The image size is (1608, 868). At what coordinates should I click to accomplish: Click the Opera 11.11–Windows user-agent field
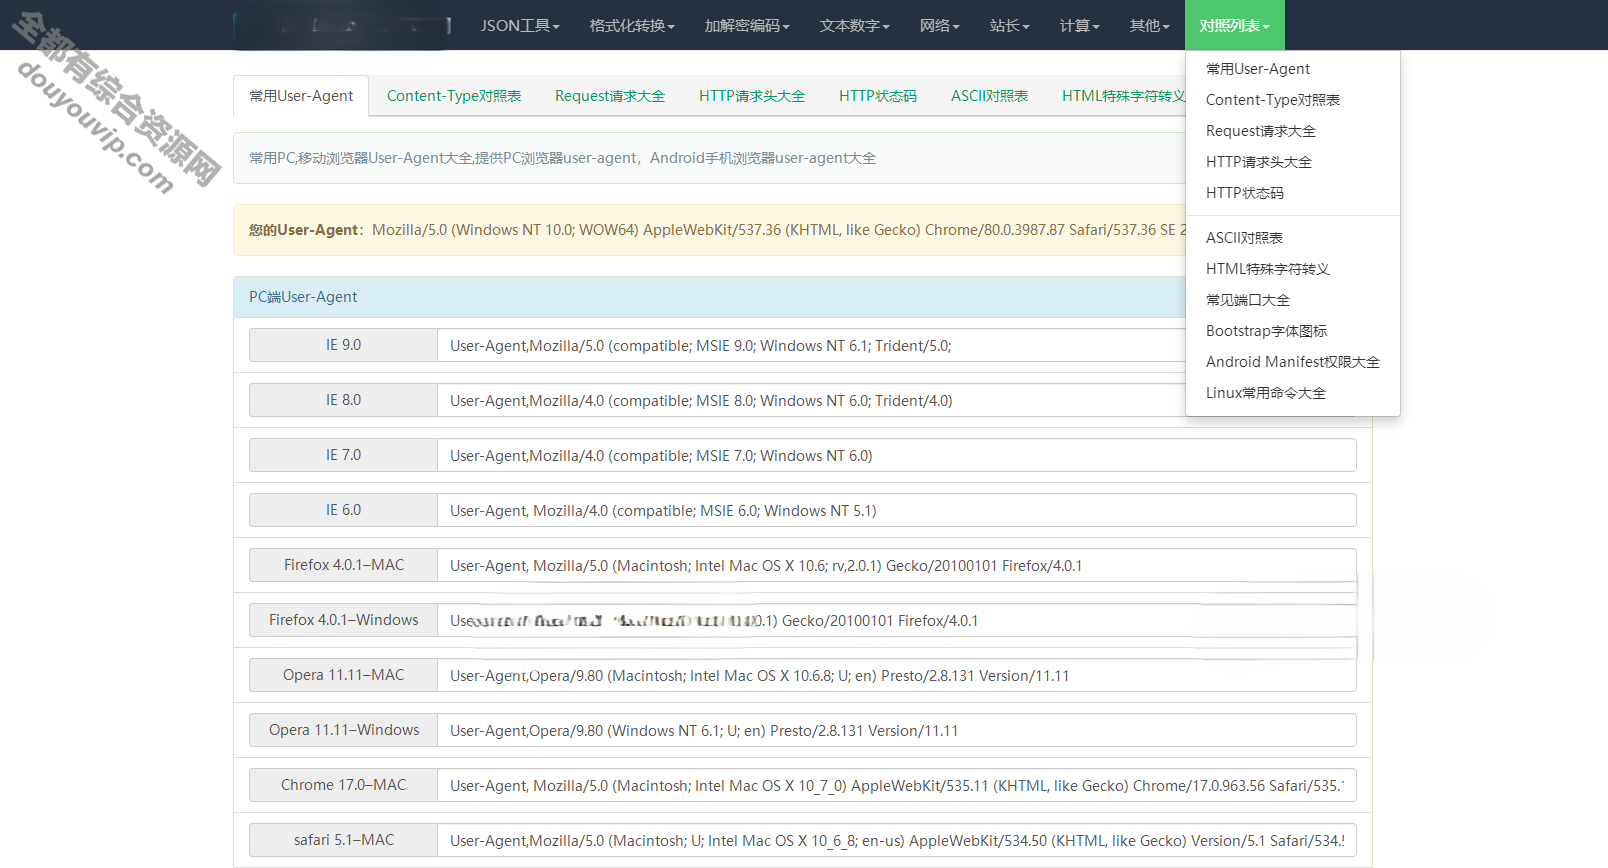tap(897, 730)
